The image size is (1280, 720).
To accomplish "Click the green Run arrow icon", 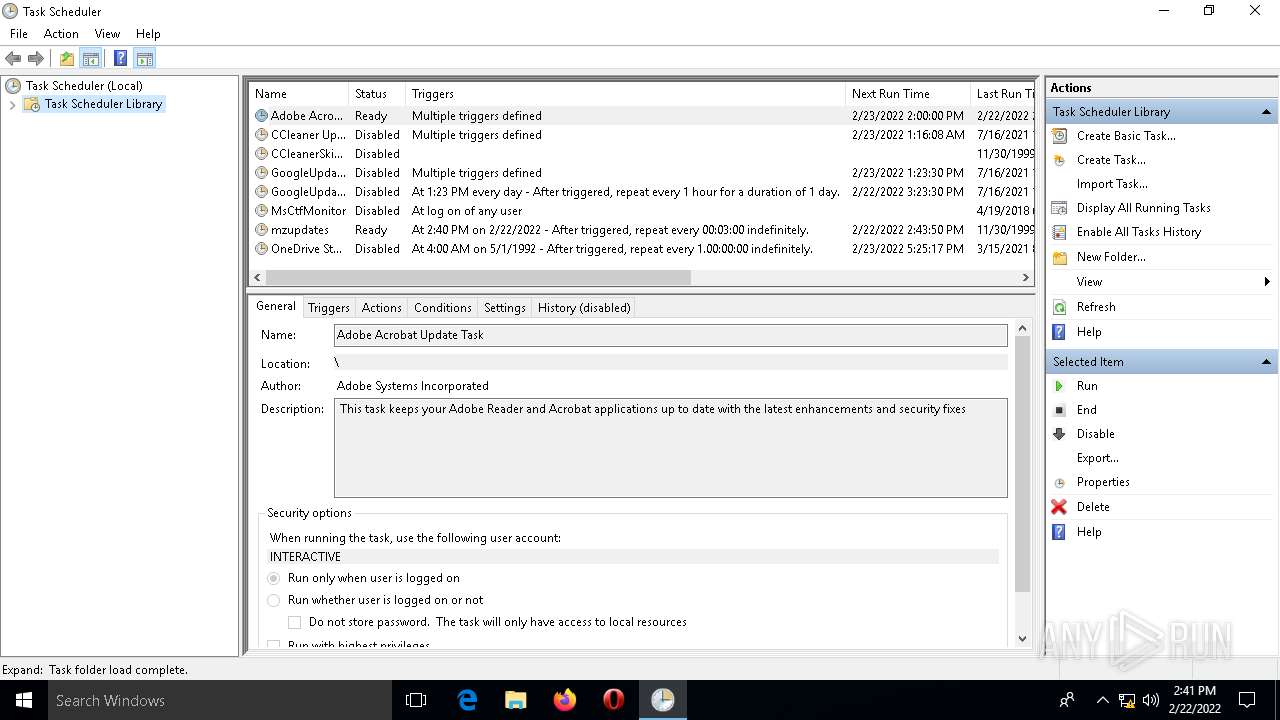I will point(1060,386).
